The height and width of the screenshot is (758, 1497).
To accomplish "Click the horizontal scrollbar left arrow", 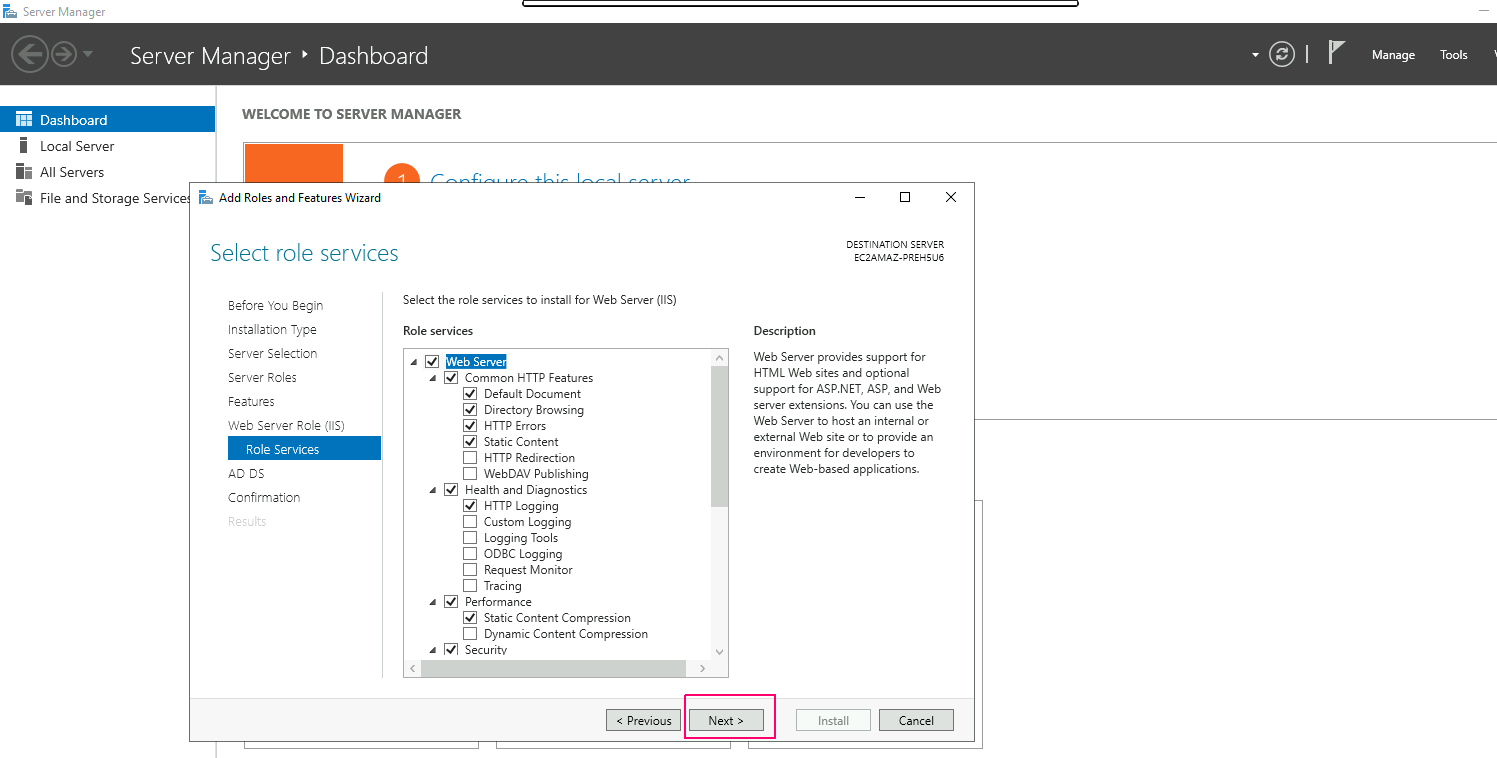I will [413, 669].
